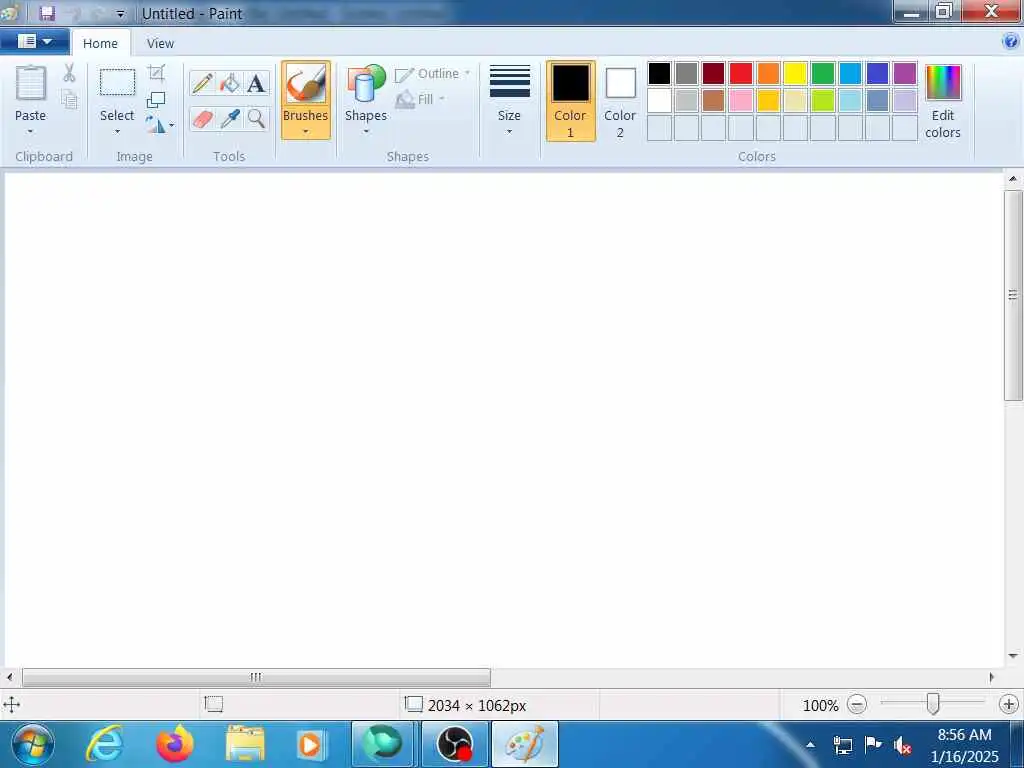Open the Paint file menu button
Screen dimensions: 1024x768
pyautogui.click(x=35, y=42)
